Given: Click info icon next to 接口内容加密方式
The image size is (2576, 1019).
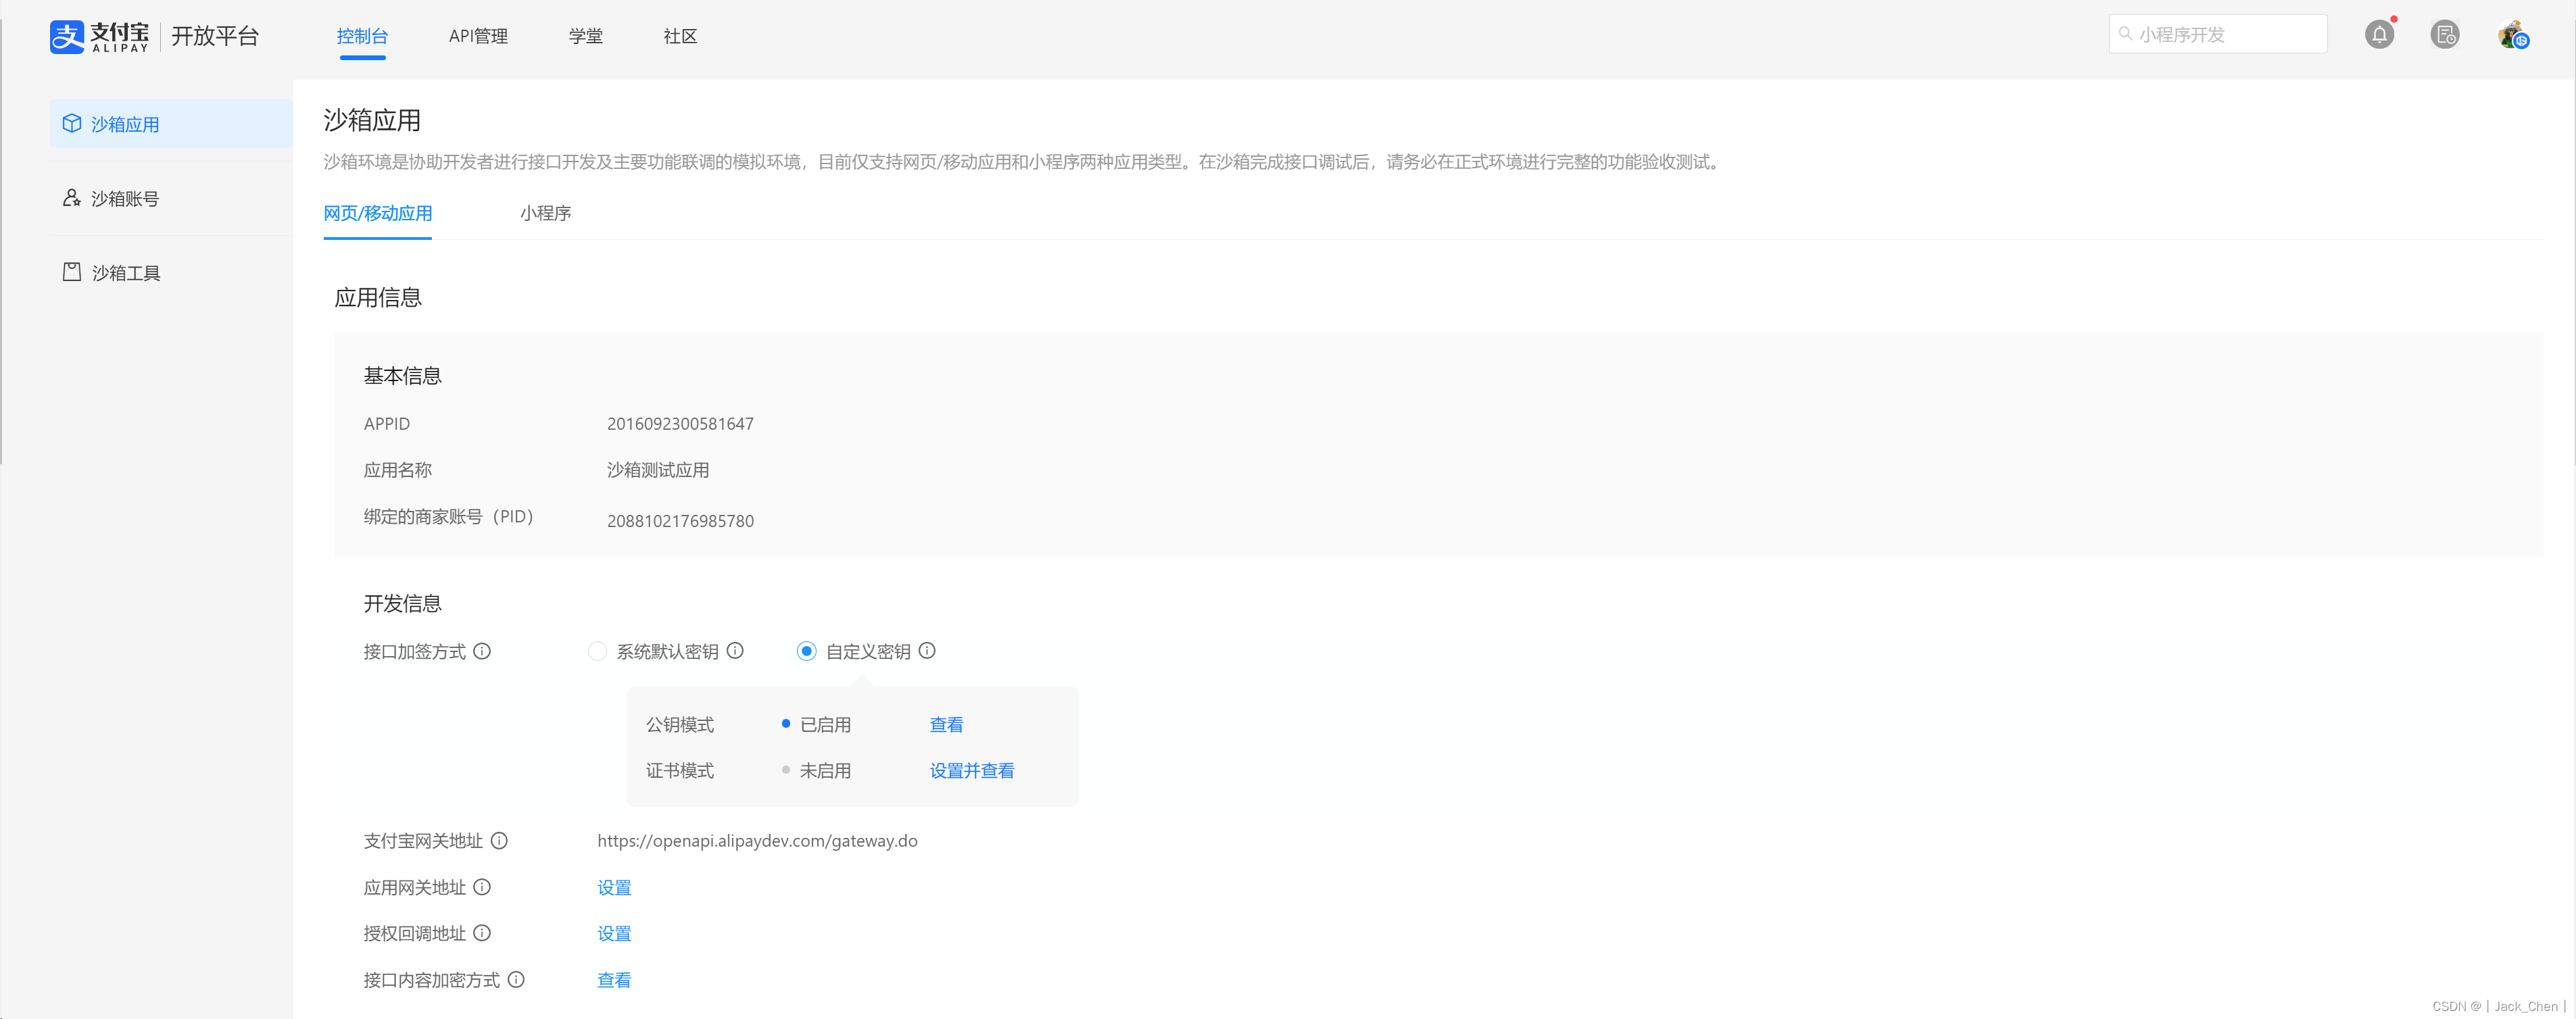Looking at the screenshot, I should (x=516, y=979).
